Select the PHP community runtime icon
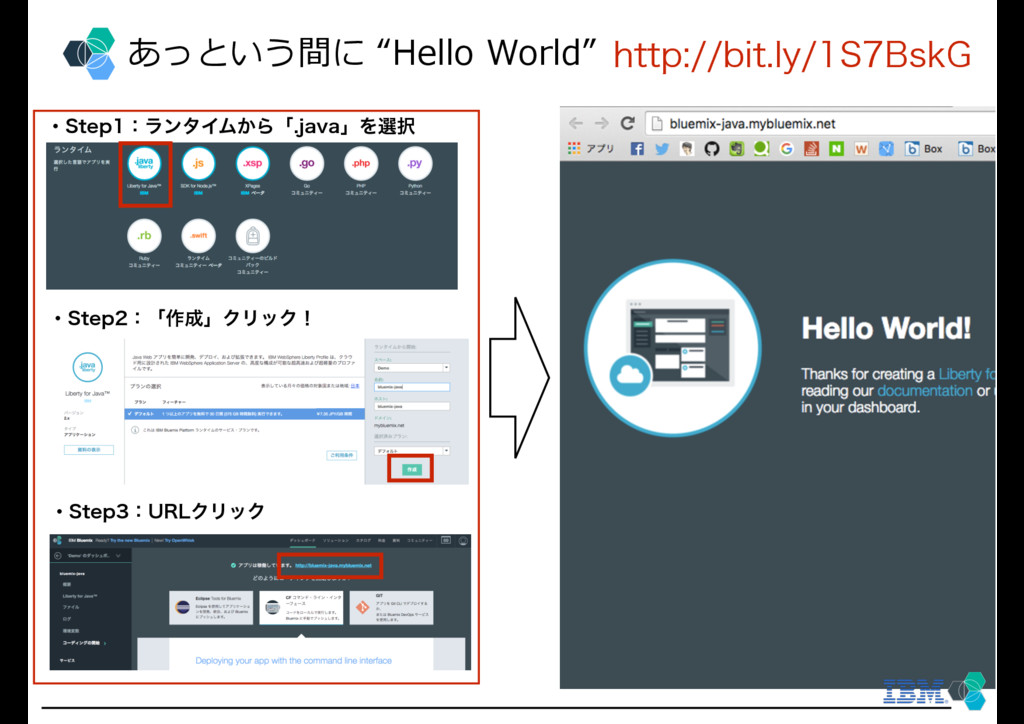This screenshot has width=1024, height=724. coord(361,163)
